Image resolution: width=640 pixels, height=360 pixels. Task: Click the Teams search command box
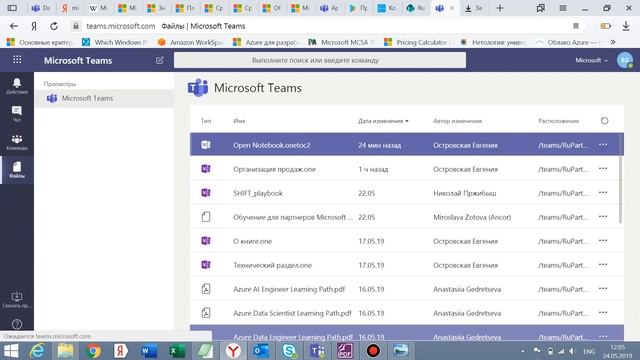(320, 60)
